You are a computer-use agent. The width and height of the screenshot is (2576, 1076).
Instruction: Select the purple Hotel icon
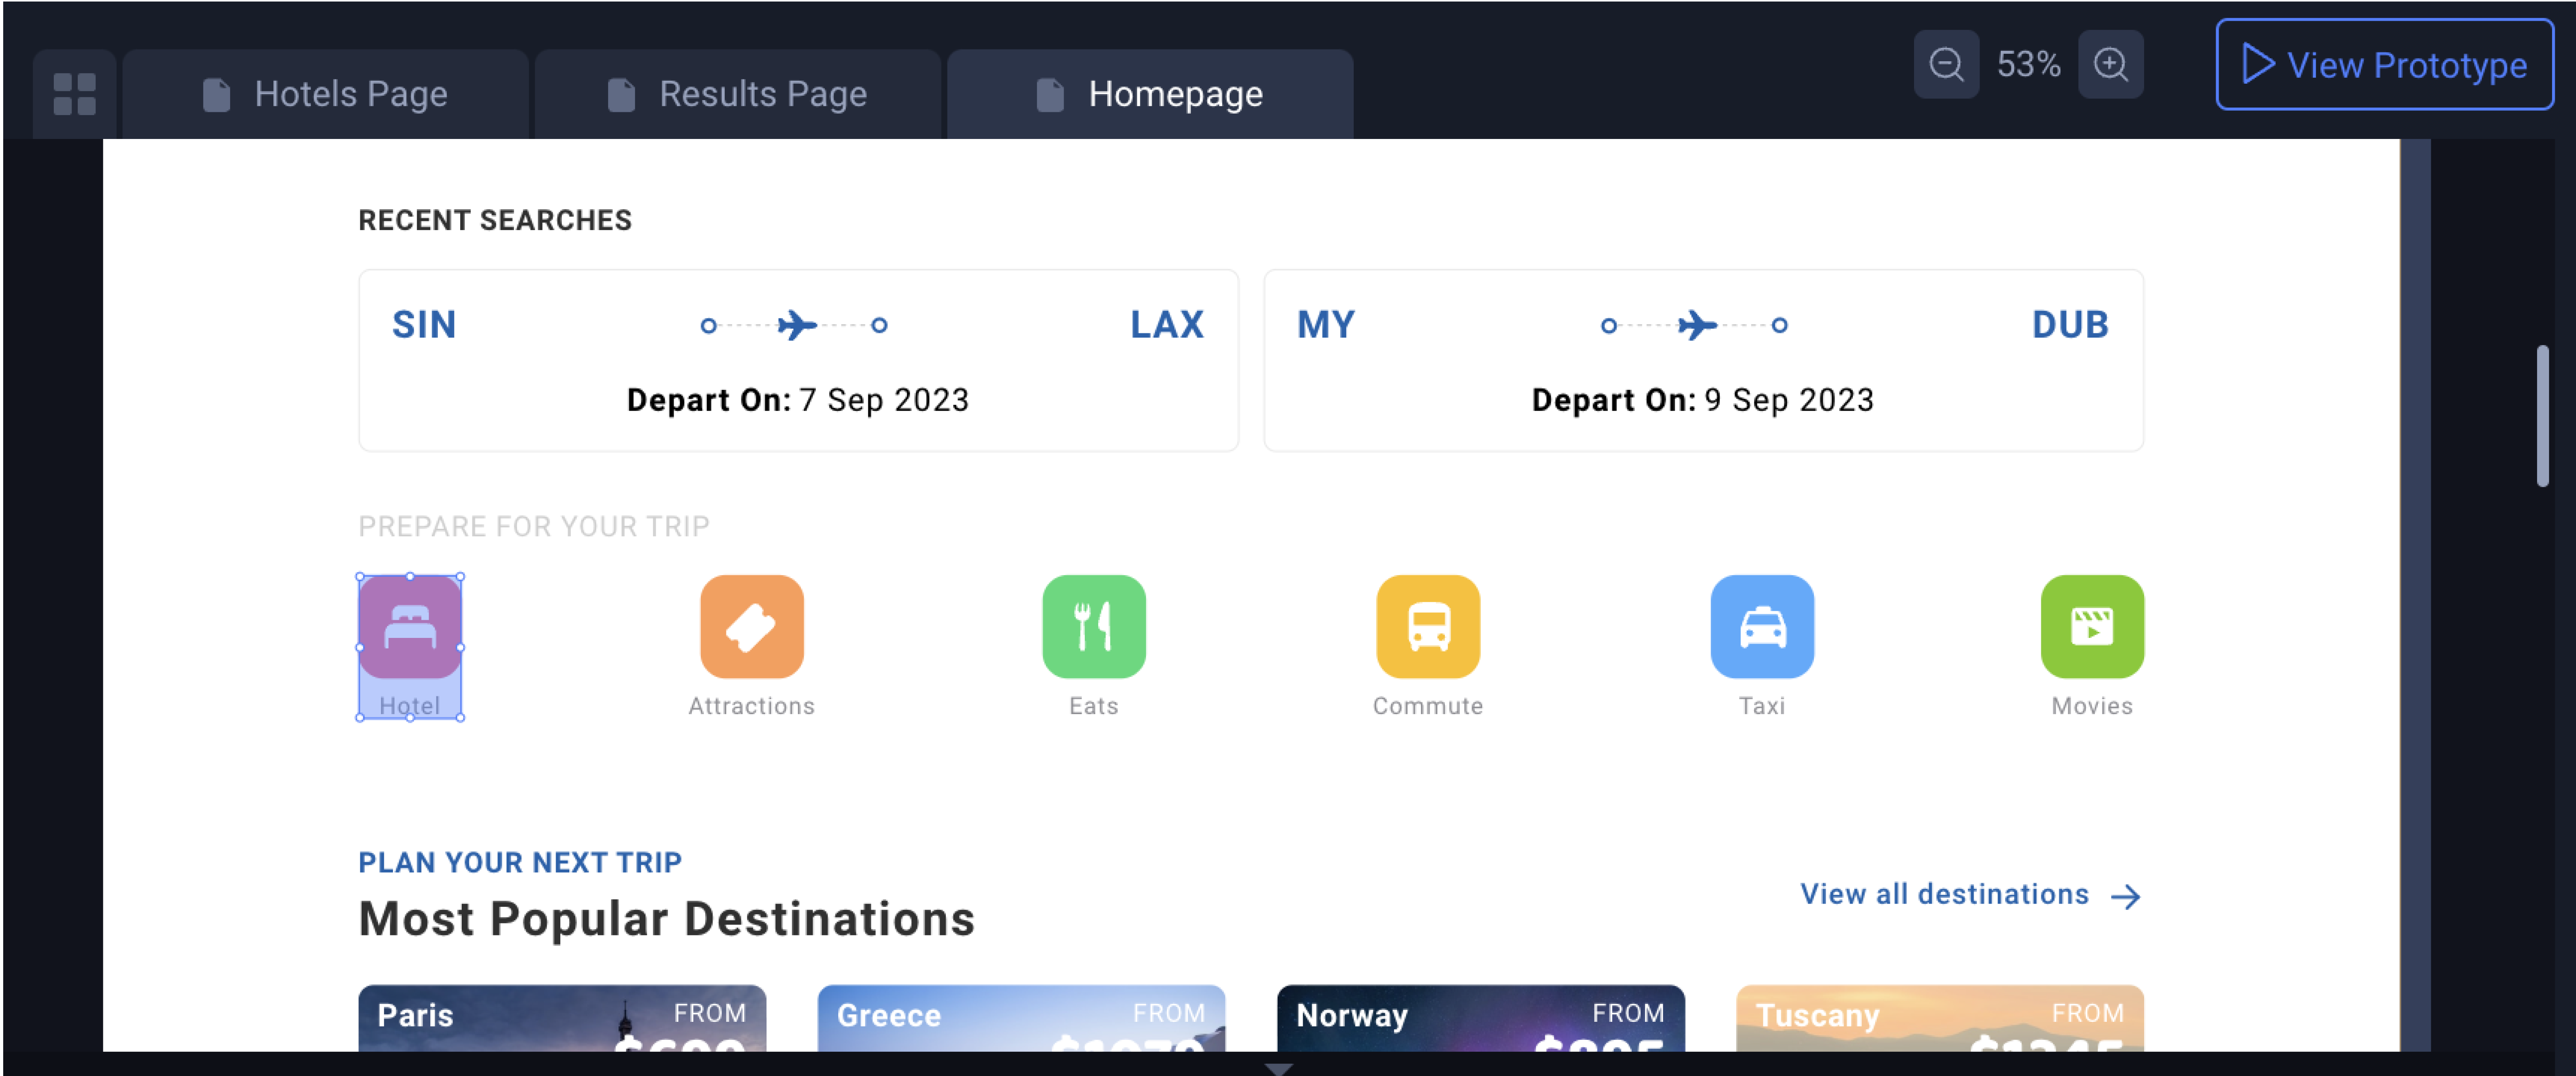[410, 627]
